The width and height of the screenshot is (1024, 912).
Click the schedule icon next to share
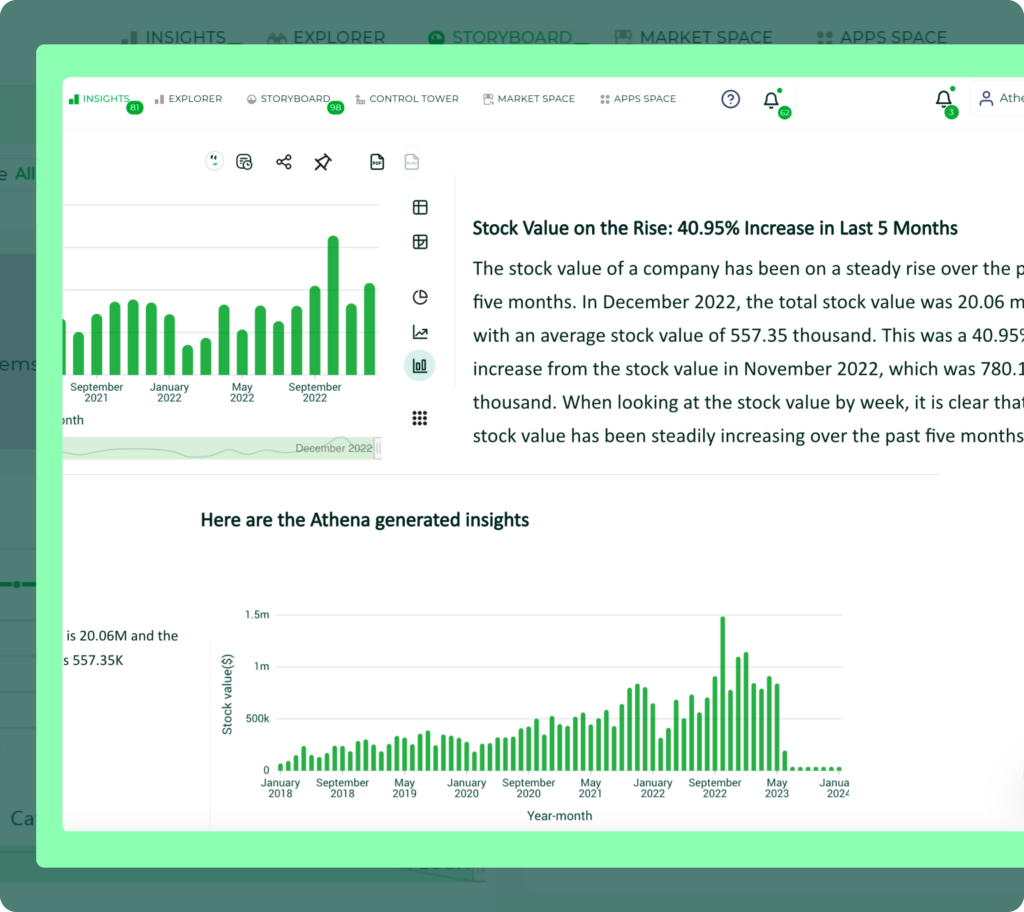244,162
